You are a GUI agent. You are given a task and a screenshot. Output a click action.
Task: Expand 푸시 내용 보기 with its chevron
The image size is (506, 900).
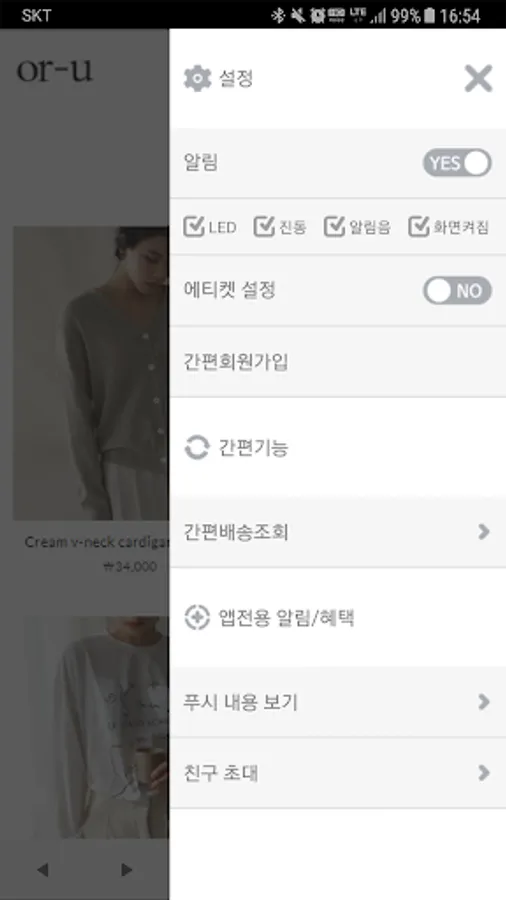click(484, 701)
